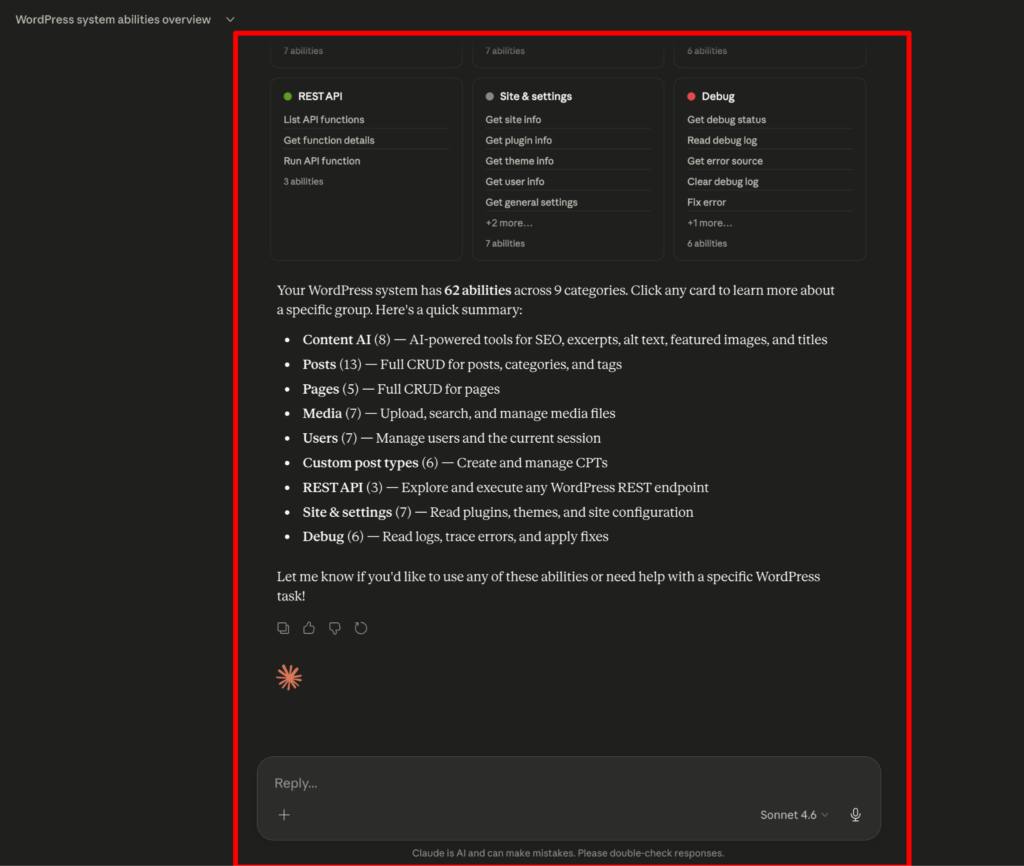Expand '+1 more...' in Debug card
The image size is (1024, 866).
[709, 223]
